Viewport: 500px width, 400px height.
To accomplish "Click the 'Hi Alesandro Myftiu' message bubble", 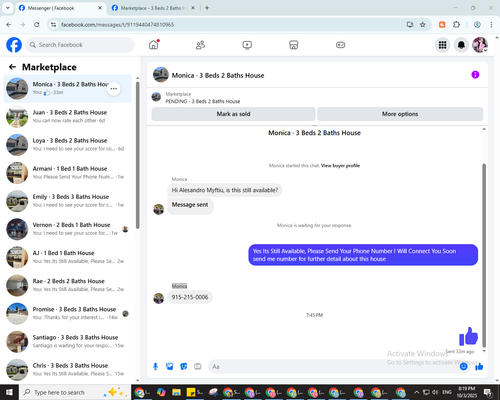I will (225, 190).
